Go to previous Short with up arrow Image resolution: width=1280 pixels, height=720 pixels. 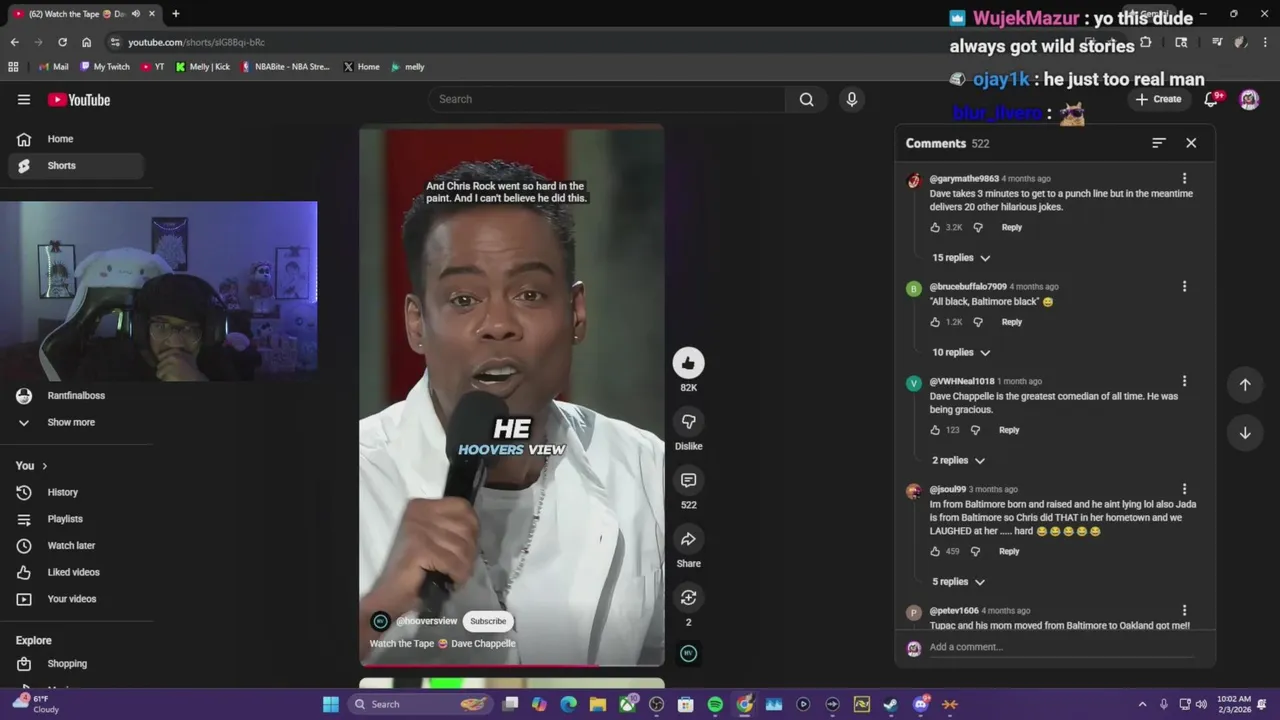pos(1245,385)
